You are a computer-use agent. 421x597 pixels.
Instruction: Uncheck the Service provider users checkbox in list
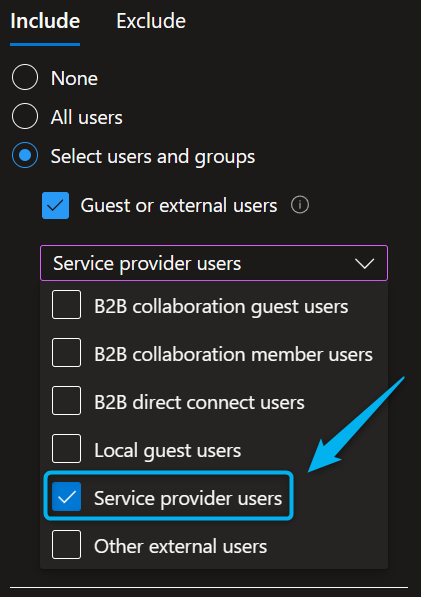66,496
